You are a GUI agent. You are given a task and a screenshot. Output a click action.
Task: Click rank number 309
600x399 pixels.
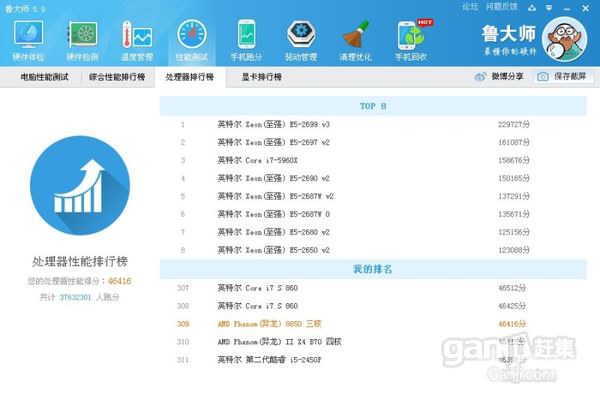pyautogui.click(x=183, y=324)
